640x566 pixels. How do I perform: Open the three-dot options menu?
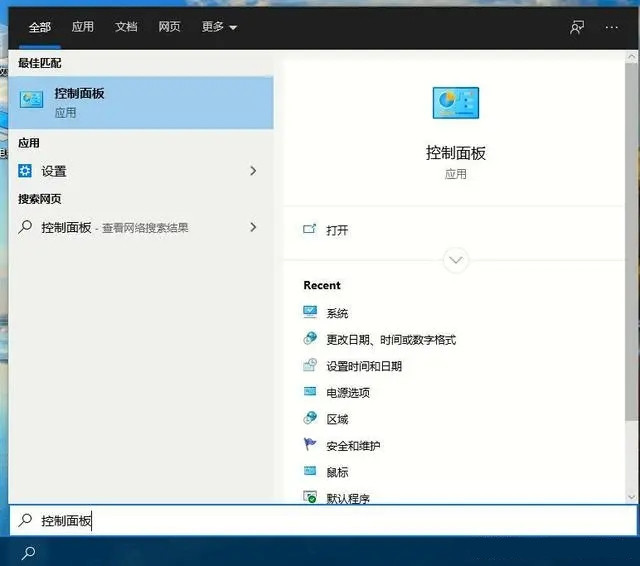click(611, 27)
